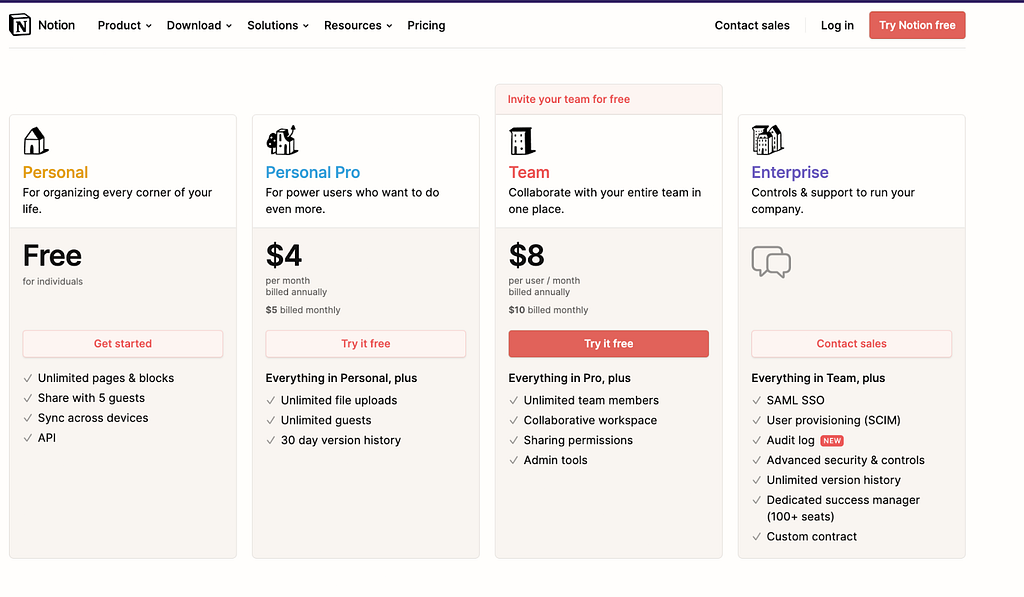Click Unlimited guests feature

(x=326, y=421)
